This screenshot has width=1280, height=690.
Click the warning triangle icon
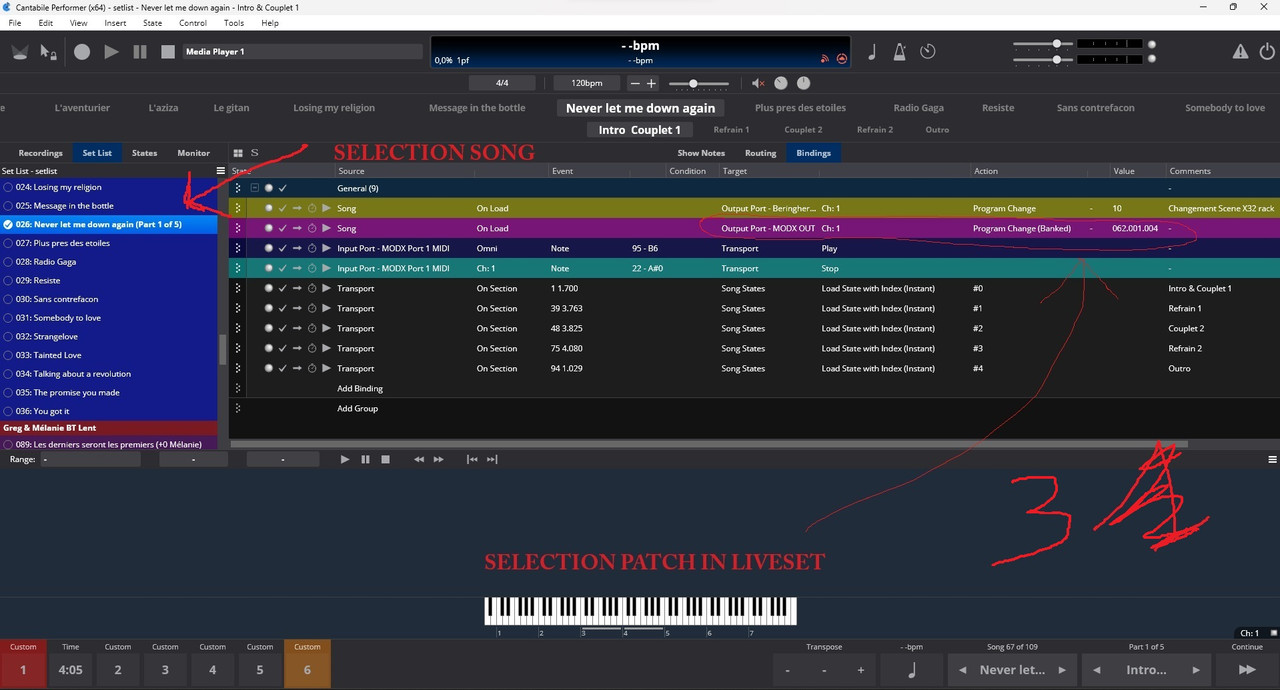click(1240, 52)
